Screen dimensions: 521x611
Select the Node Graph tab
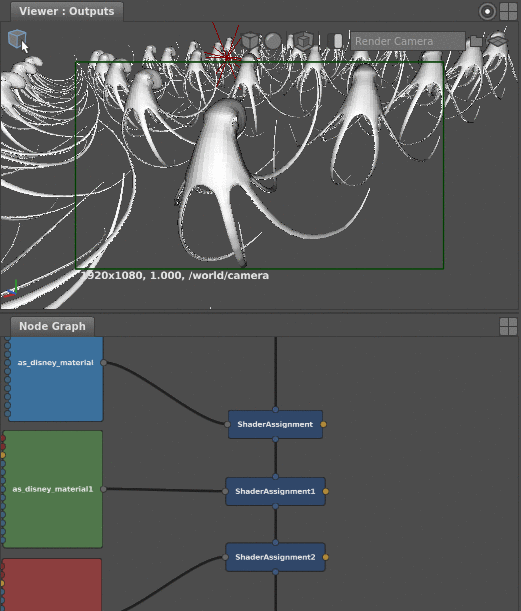point(52,326)
